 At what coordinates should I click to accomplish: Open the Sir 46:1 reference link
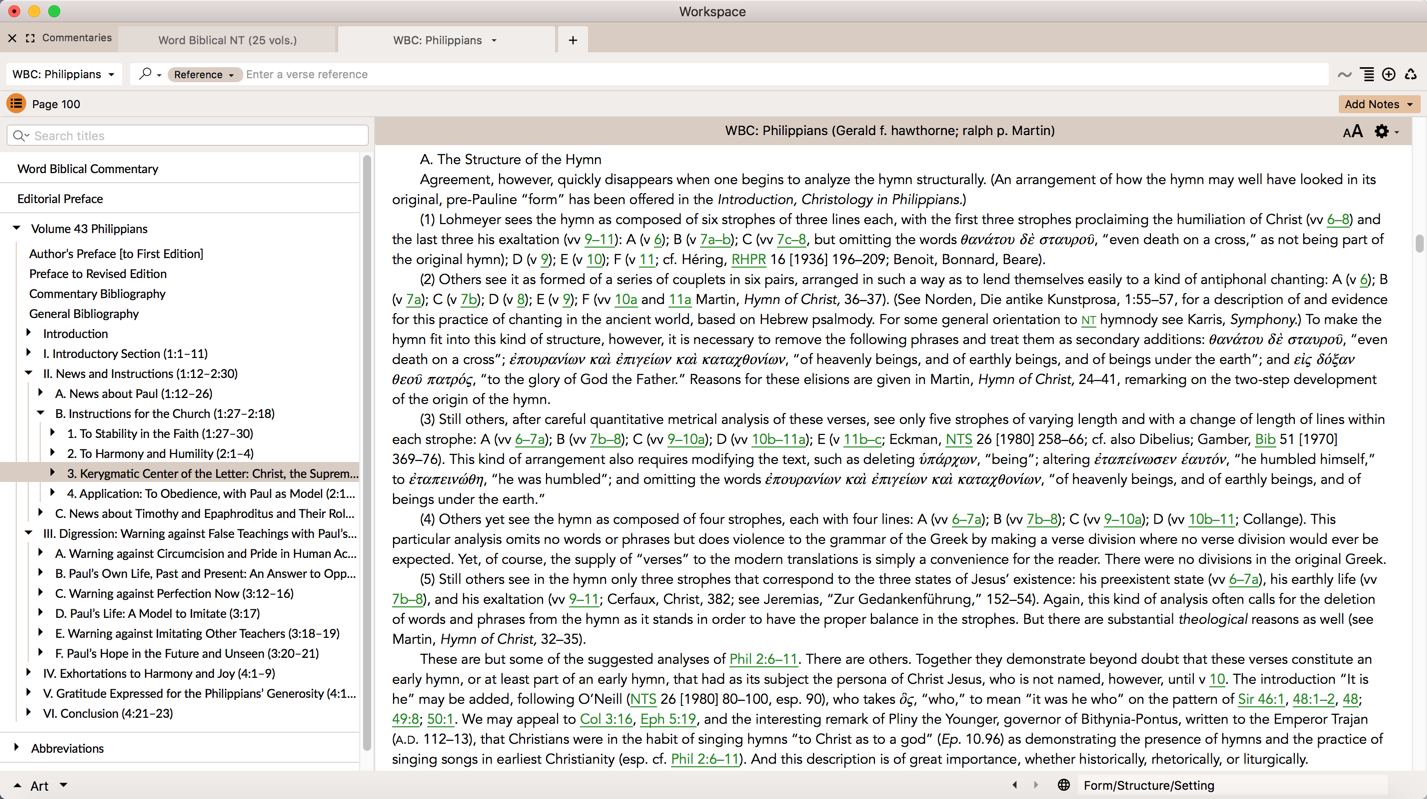pyautogui.click(x=1261, y=700)
